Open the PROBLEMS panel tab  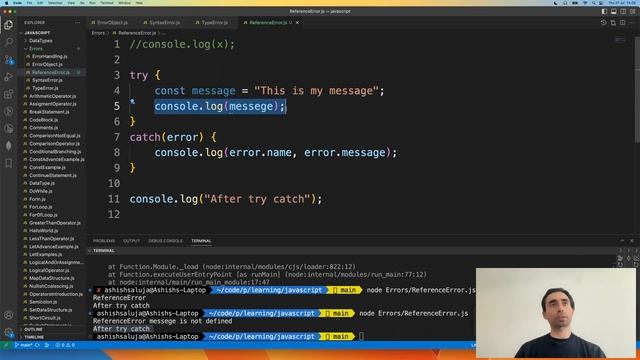coord(104,241)
